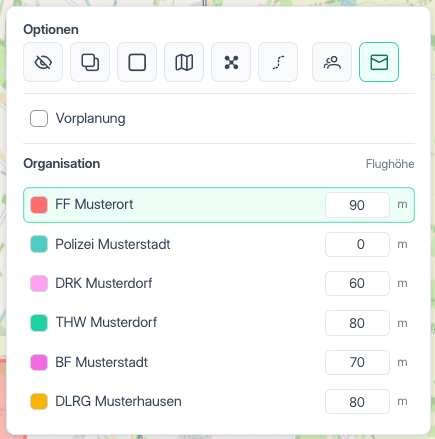Open the people group icon
The width and height of the screenshot is (435, 439).
tap(332, 62)
